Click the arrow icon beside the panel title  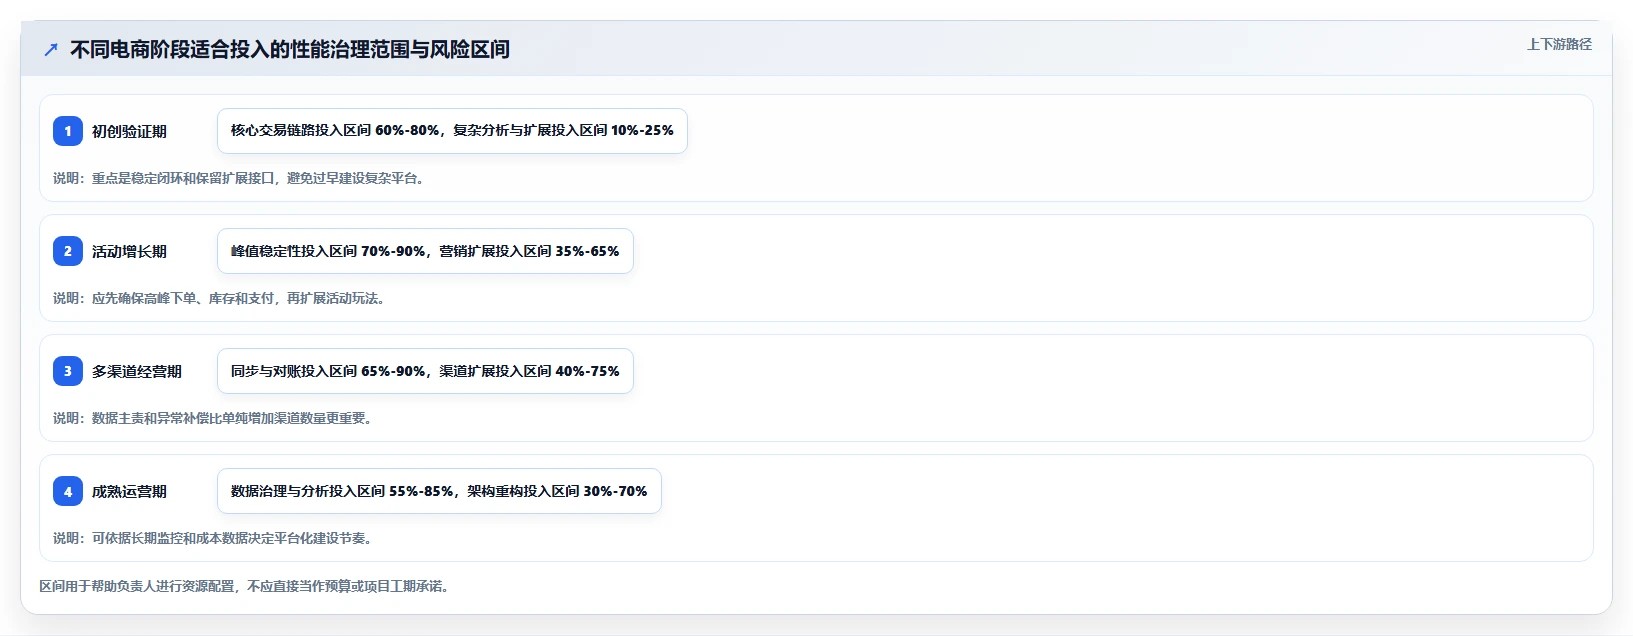coord(51,49)
